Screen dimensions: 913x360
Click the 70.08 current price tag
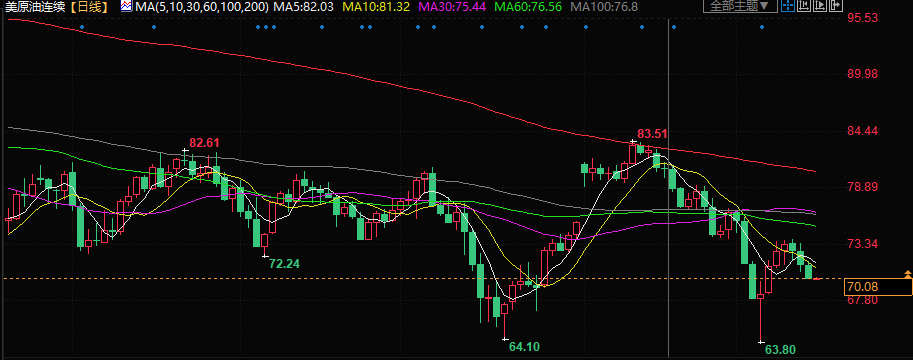[879, 287]
